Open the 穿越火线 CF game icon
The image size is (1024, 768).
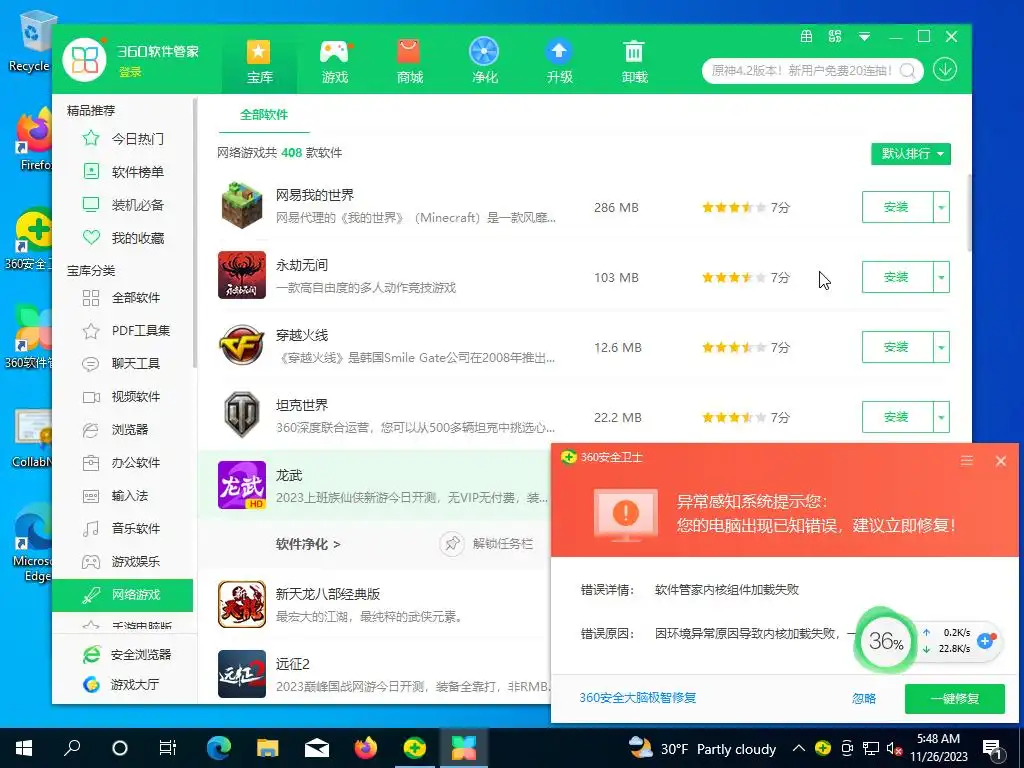[x=242, y=345]
